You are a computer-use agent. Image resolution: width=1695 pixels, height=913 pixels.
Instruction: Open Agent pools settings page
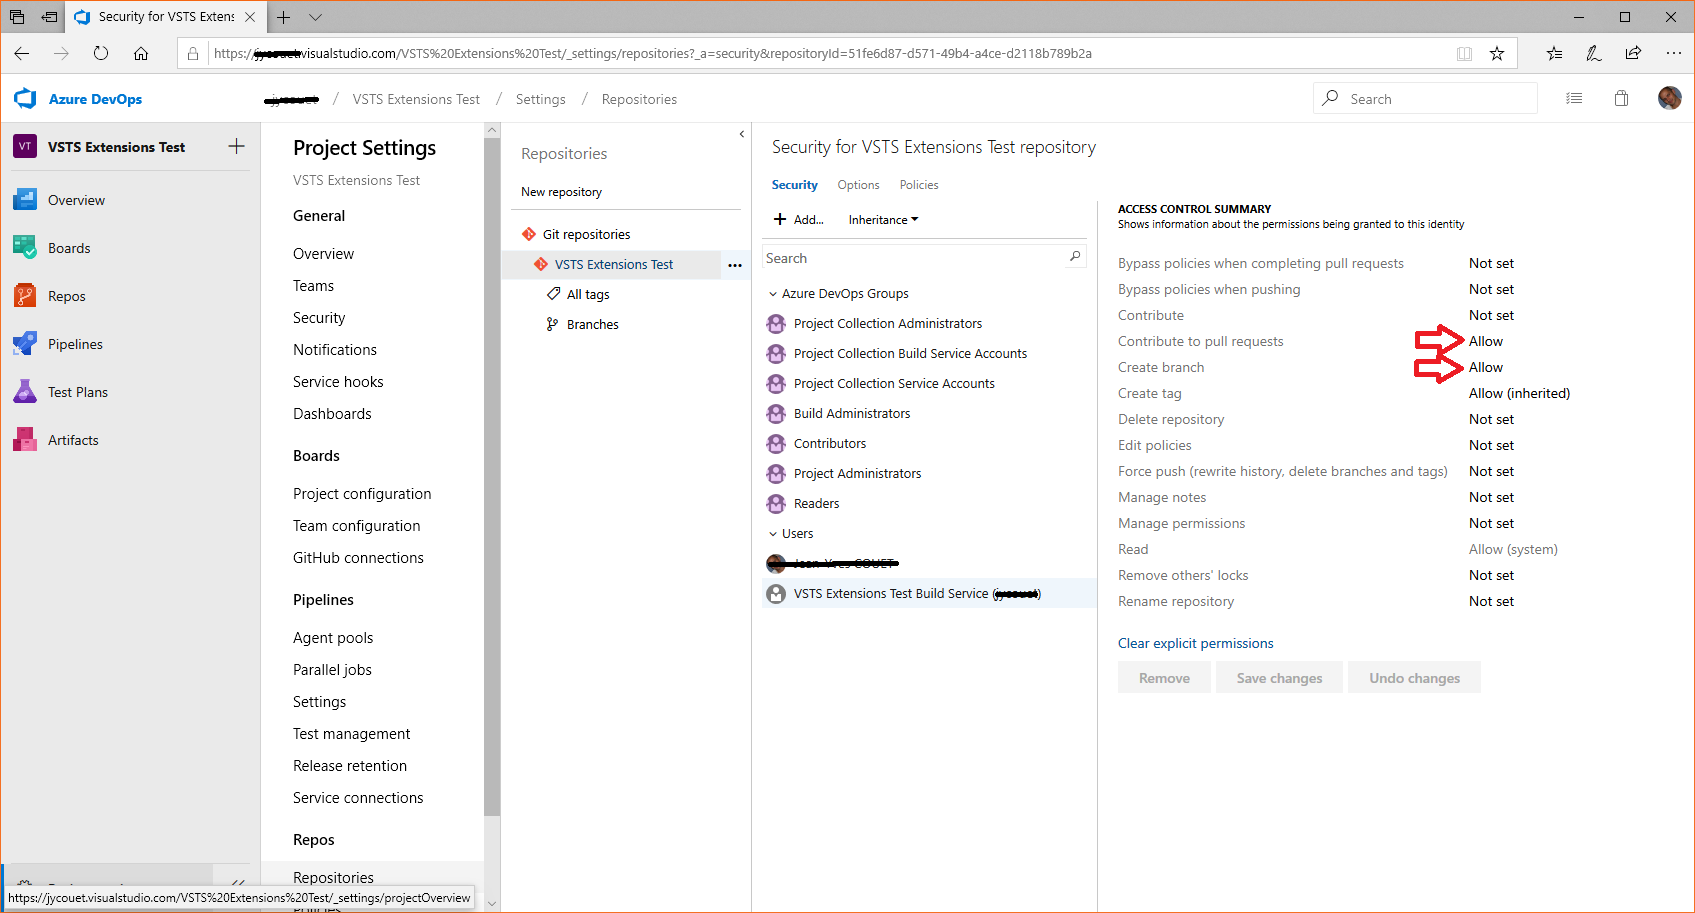(x=333, y=638)
